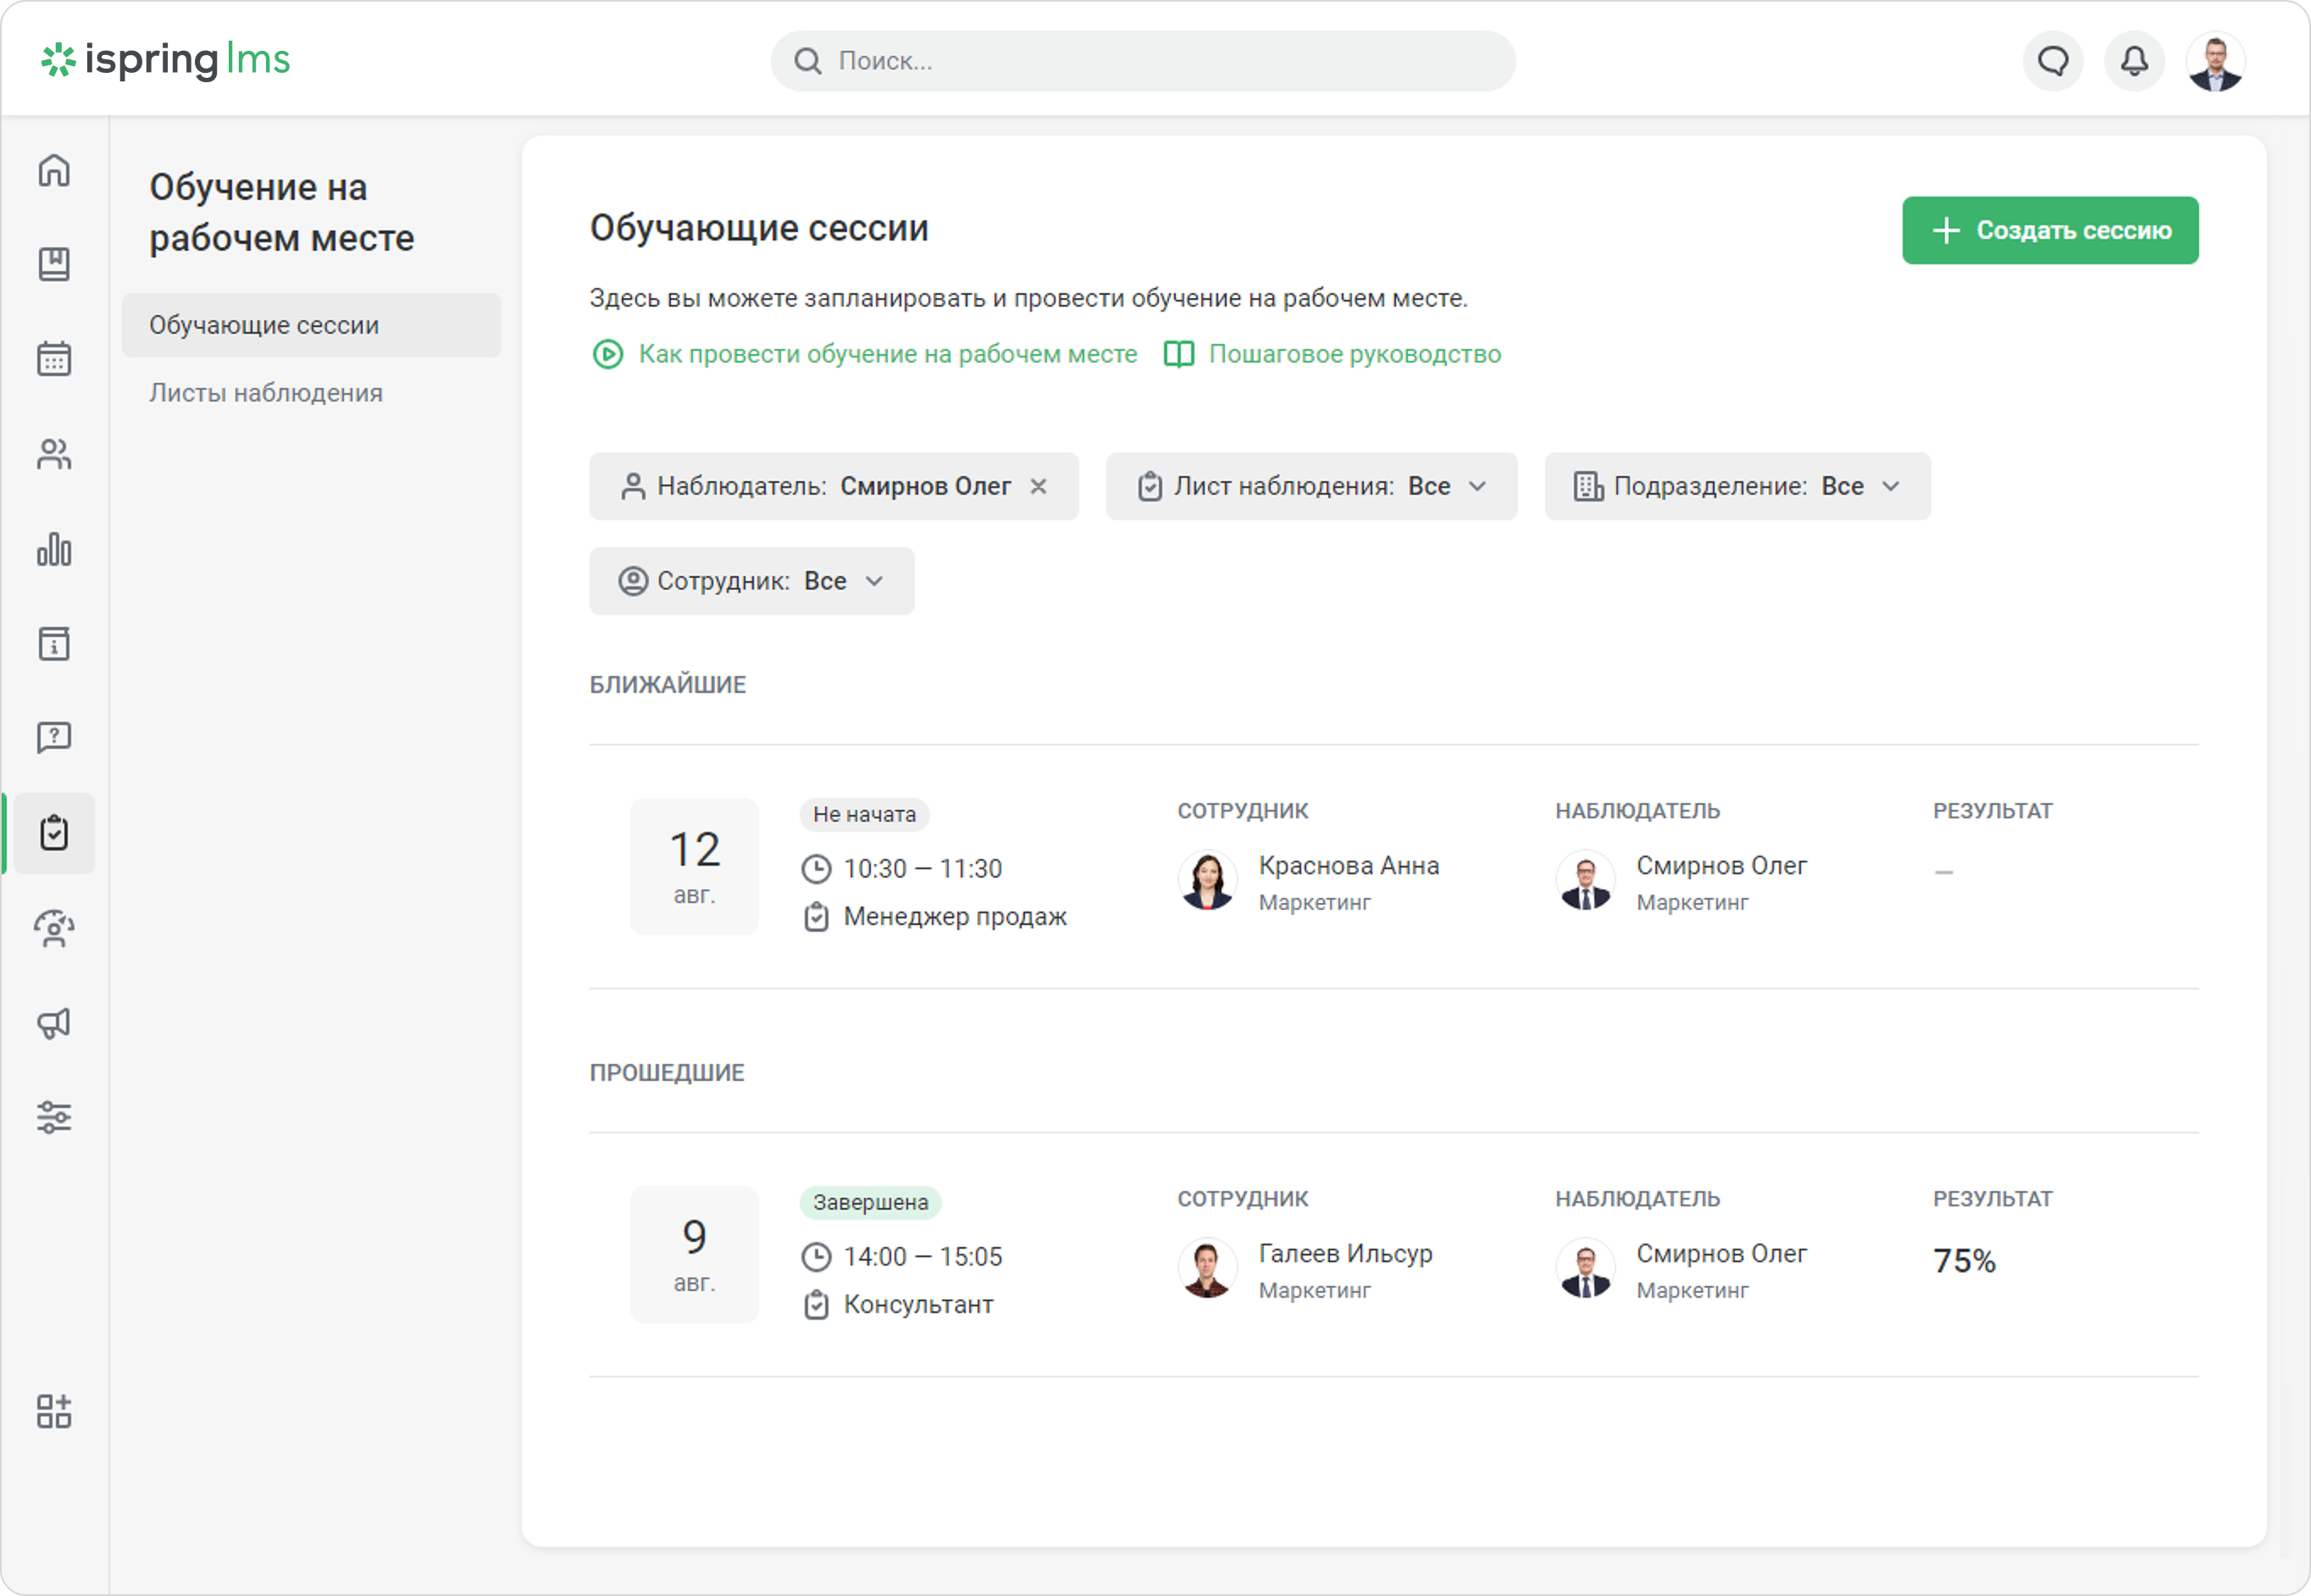
Task: Click into the Поиск search field
Action: [1142, 61]
